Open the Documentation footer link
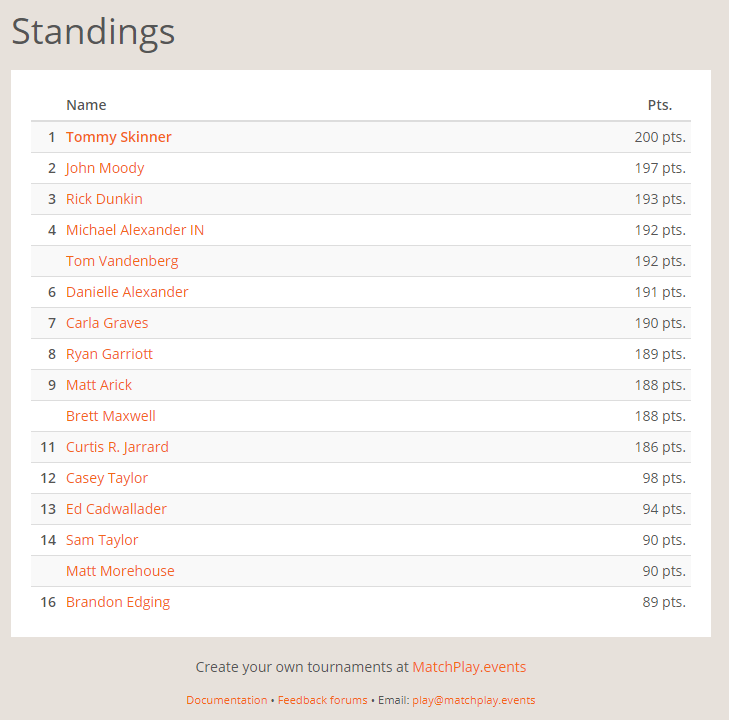729x720 pixels. [226, 700]
